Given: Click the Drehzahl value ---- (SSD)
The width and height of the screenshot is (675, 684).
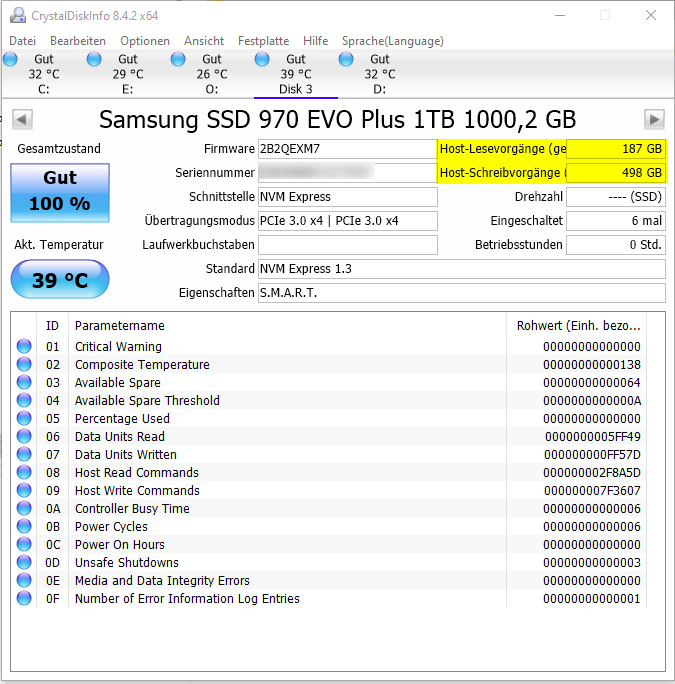Looking at the screenshot, I should click(x=616, y=197).
